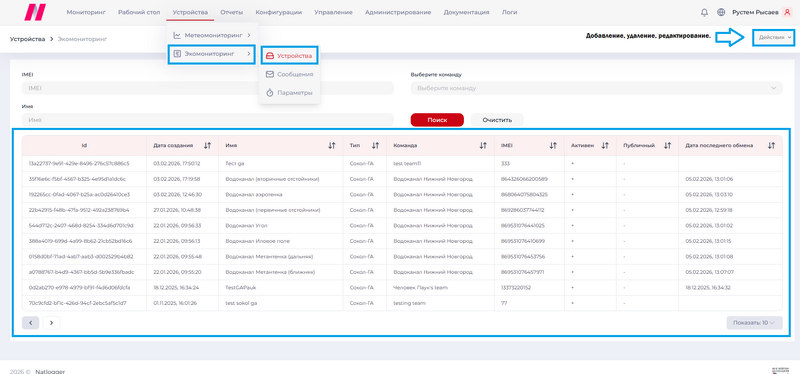The height and width of the screenshot is (374, 800).
Task: Select Устройства in Экомониторинг submenu
Action: [x=290, y=56]
